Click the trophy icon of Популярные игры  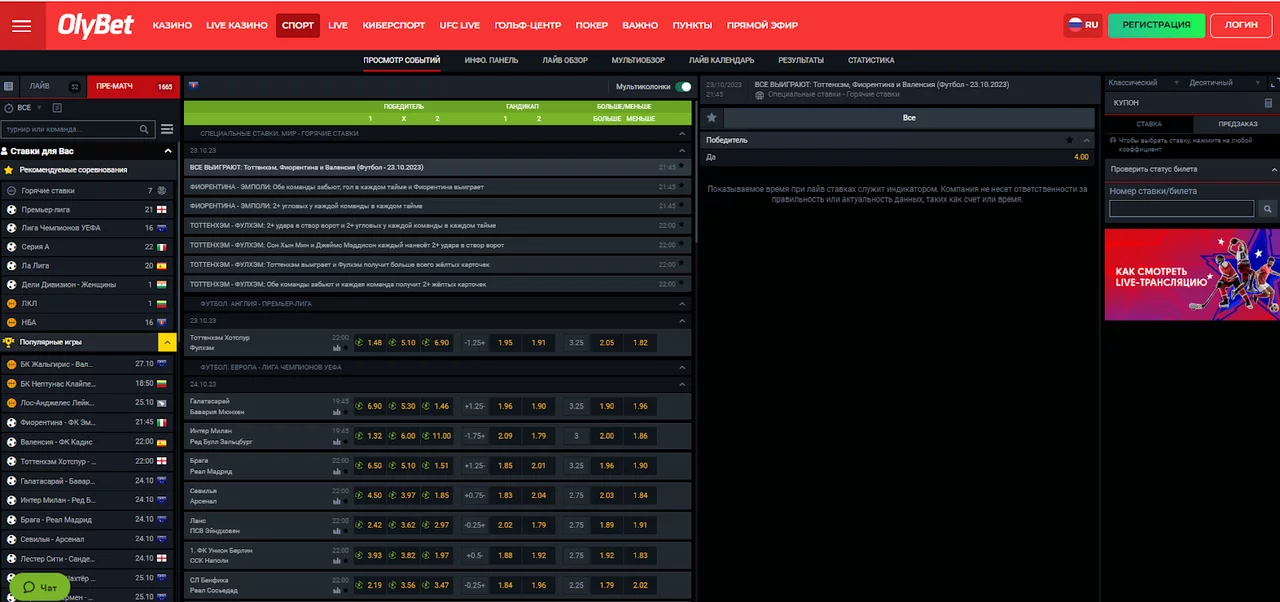(x=9, y=341)
